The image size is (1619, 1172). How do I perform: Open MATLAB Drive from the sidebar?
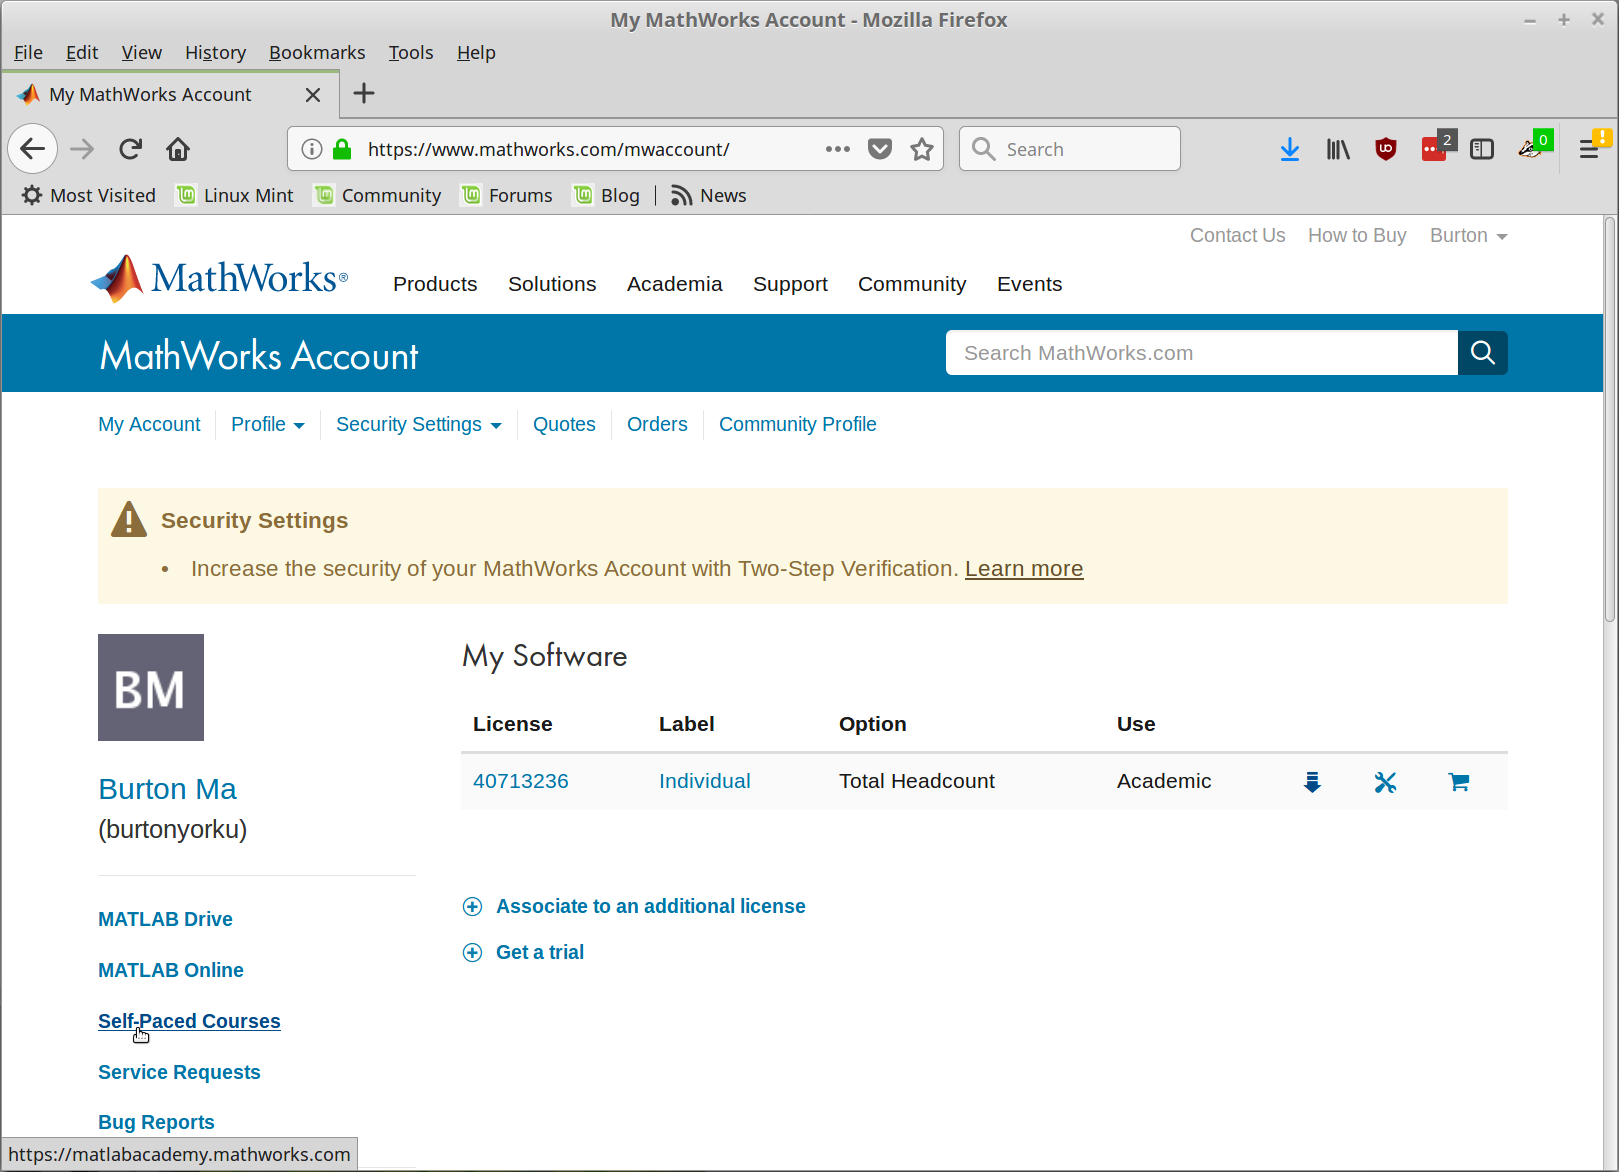click(x=165, y=919)
